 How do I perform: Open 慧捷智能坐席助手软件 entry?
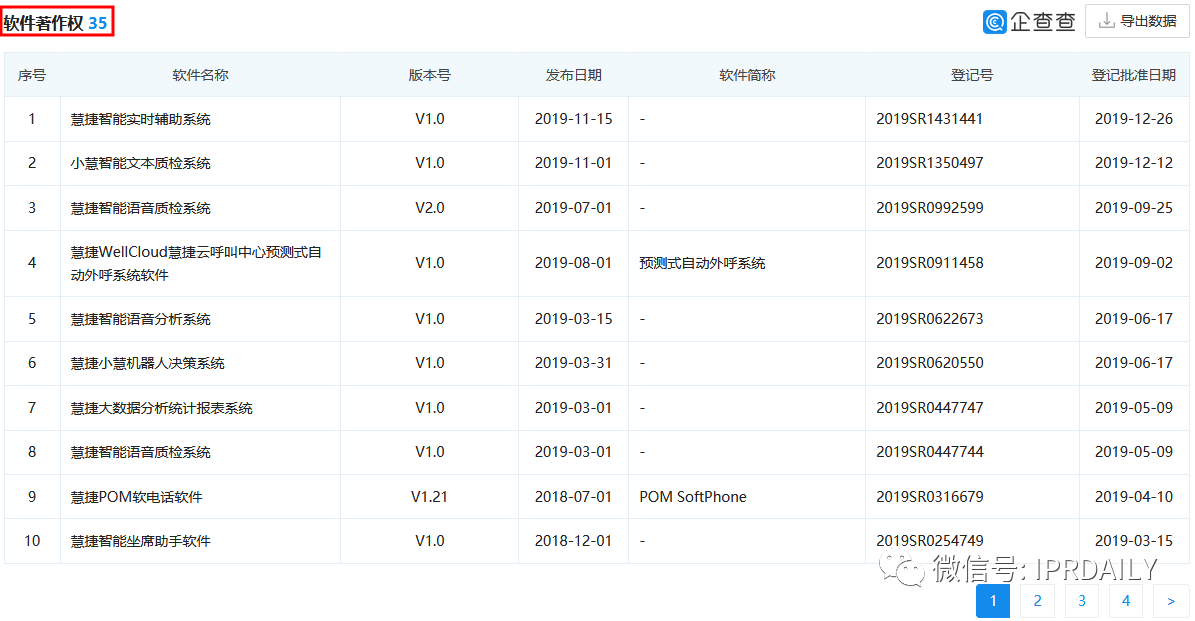click(141, 541)
